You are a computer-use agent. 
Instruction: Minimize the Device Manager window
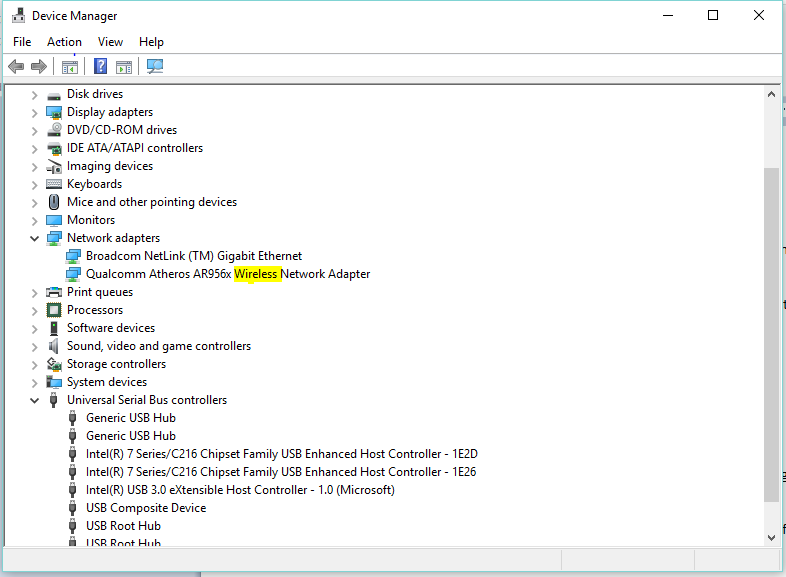pos(668,16)
